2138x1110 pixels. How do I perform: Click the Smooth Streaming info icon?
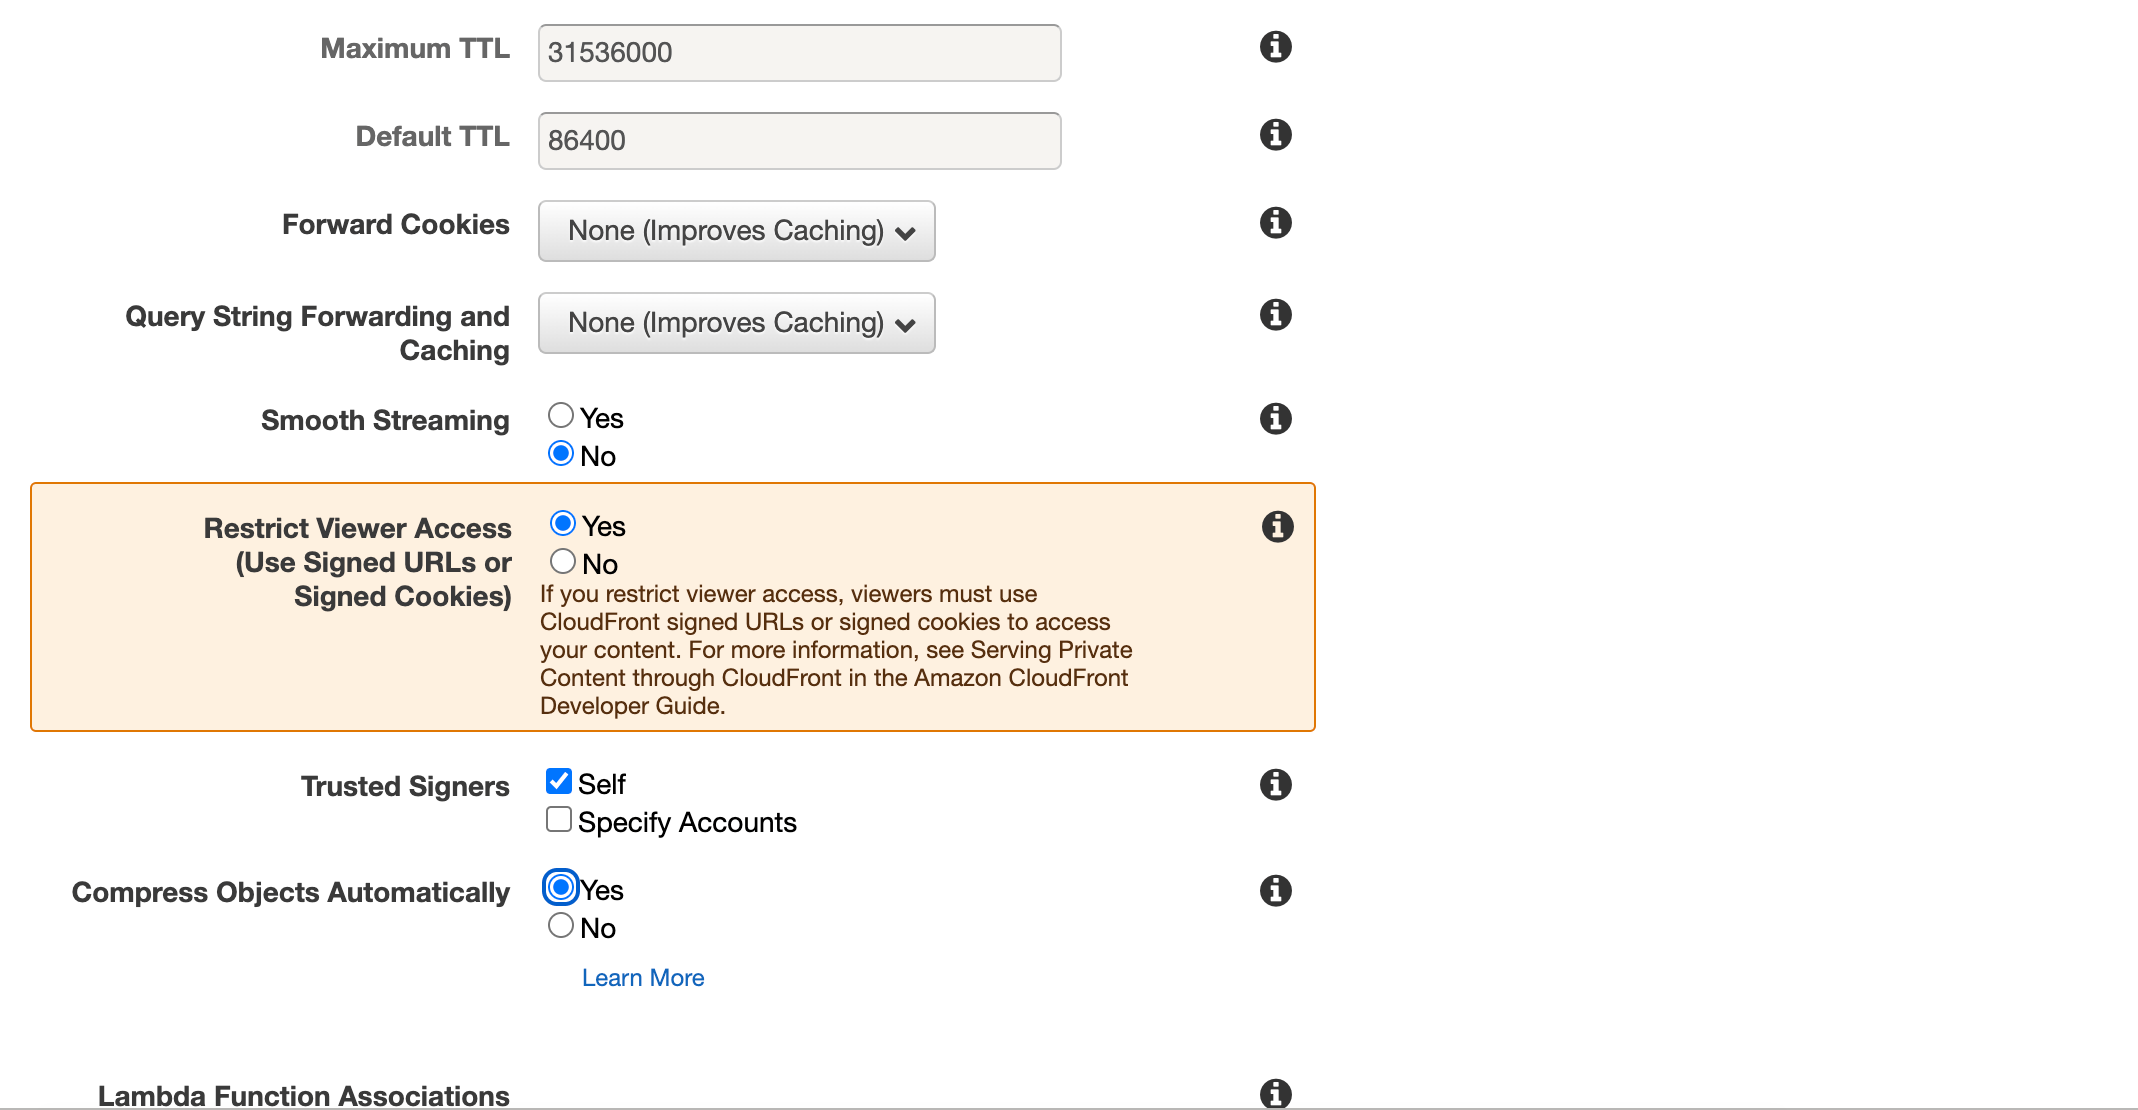pyautogui.click(x=1275, y=418)
